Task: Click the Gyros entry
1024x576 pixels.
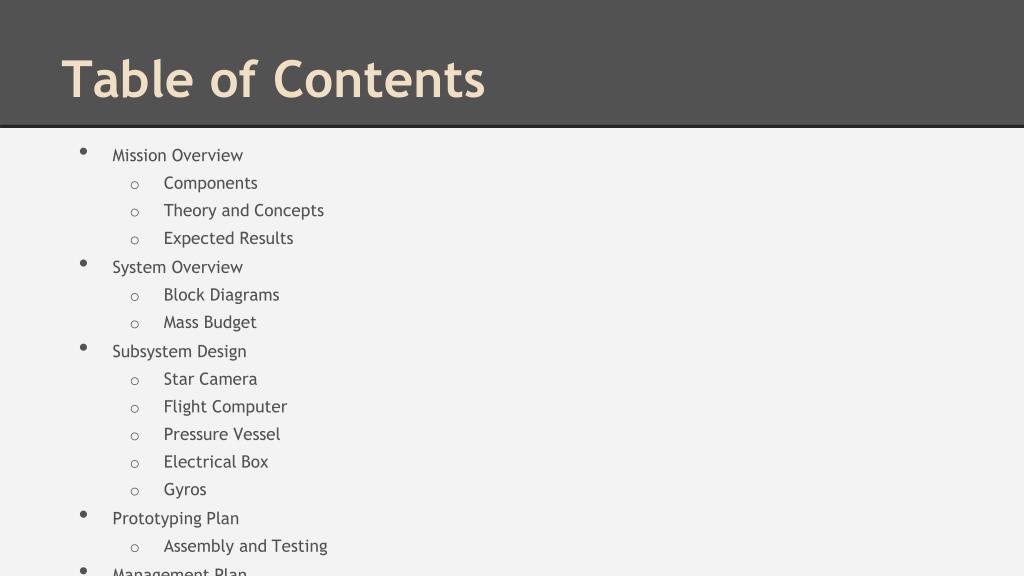Action: pos(185,490)
